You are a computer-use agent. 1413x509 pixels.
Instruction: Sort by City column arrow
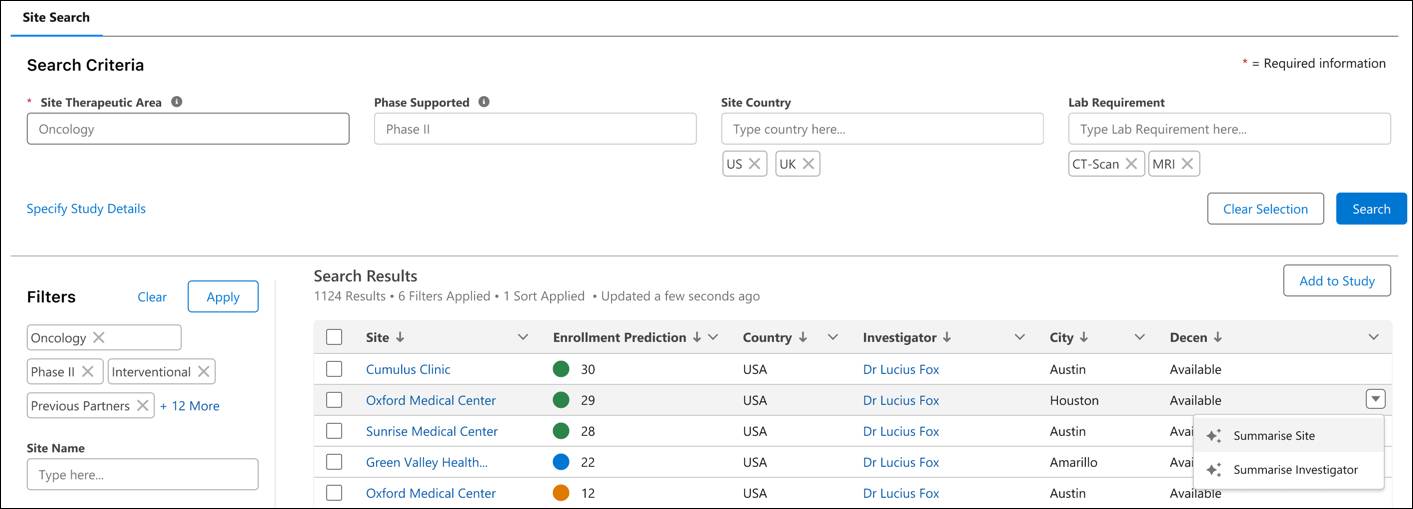(1083, 338)
